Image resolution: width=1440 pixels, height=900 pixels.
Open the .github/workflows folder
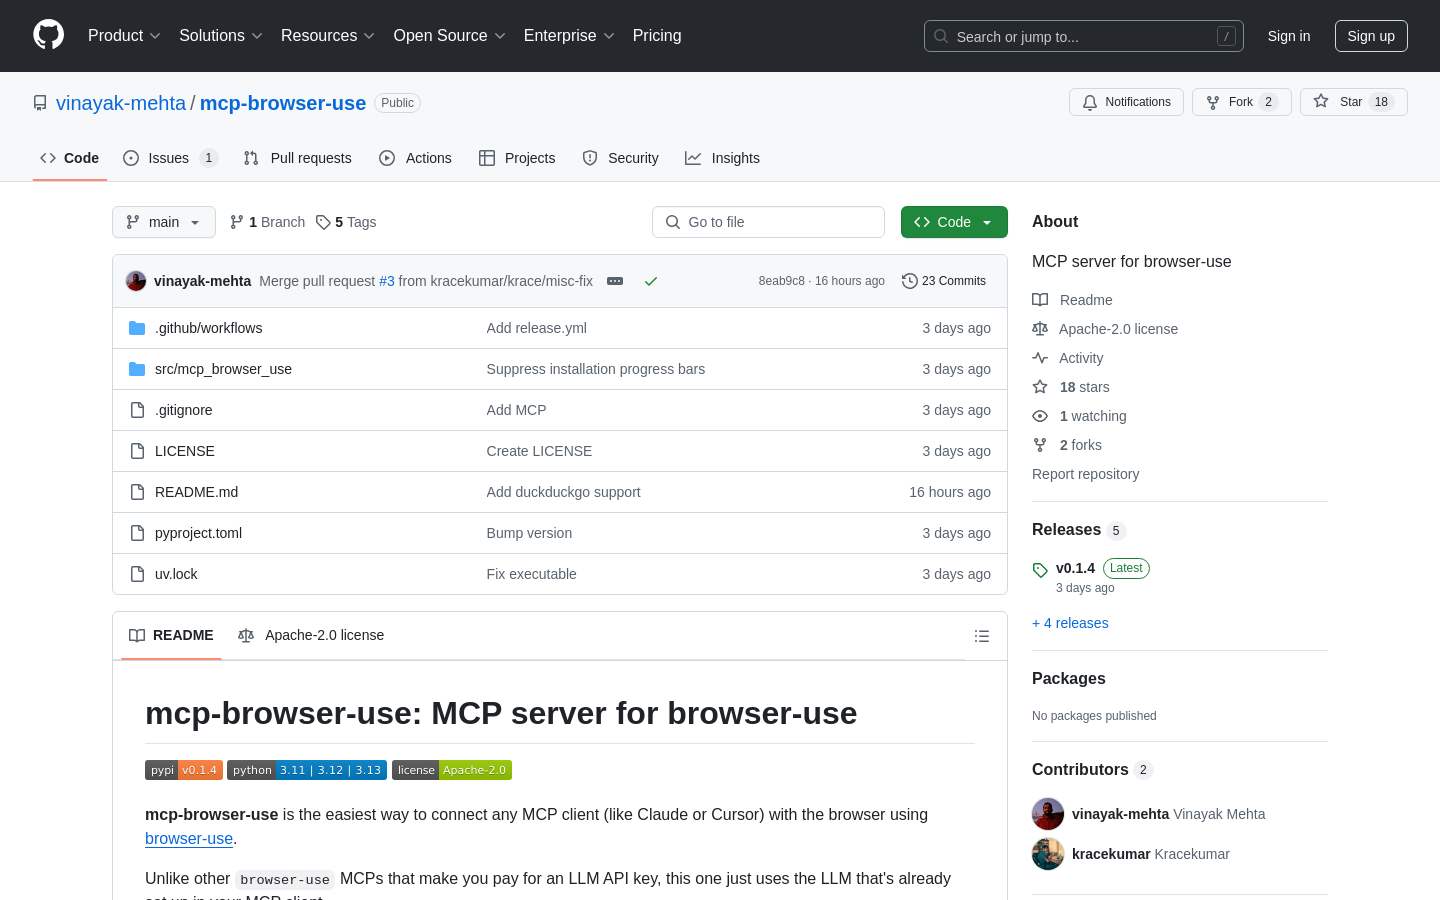[208, 328]
